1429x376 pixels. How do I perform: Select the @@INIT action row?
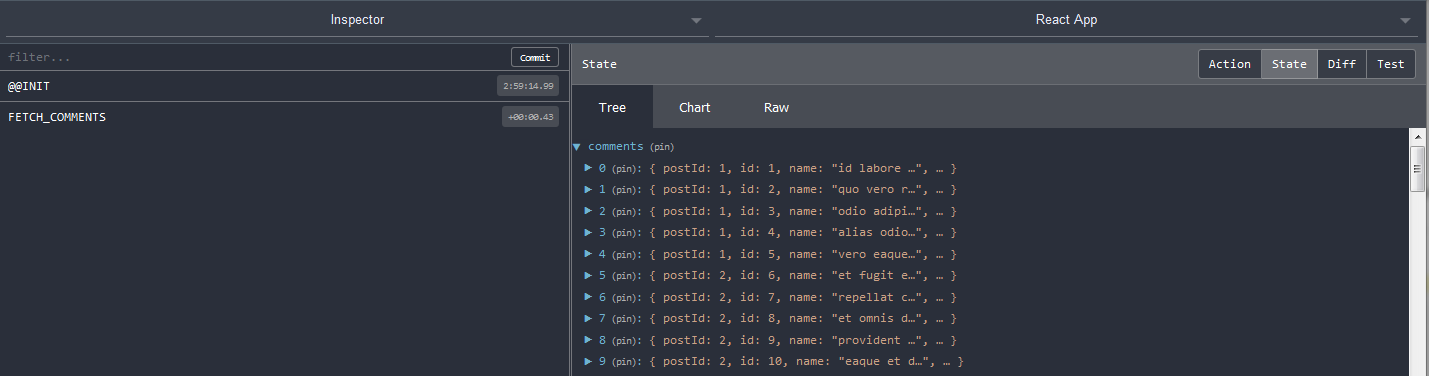click(x=284, y=86)
